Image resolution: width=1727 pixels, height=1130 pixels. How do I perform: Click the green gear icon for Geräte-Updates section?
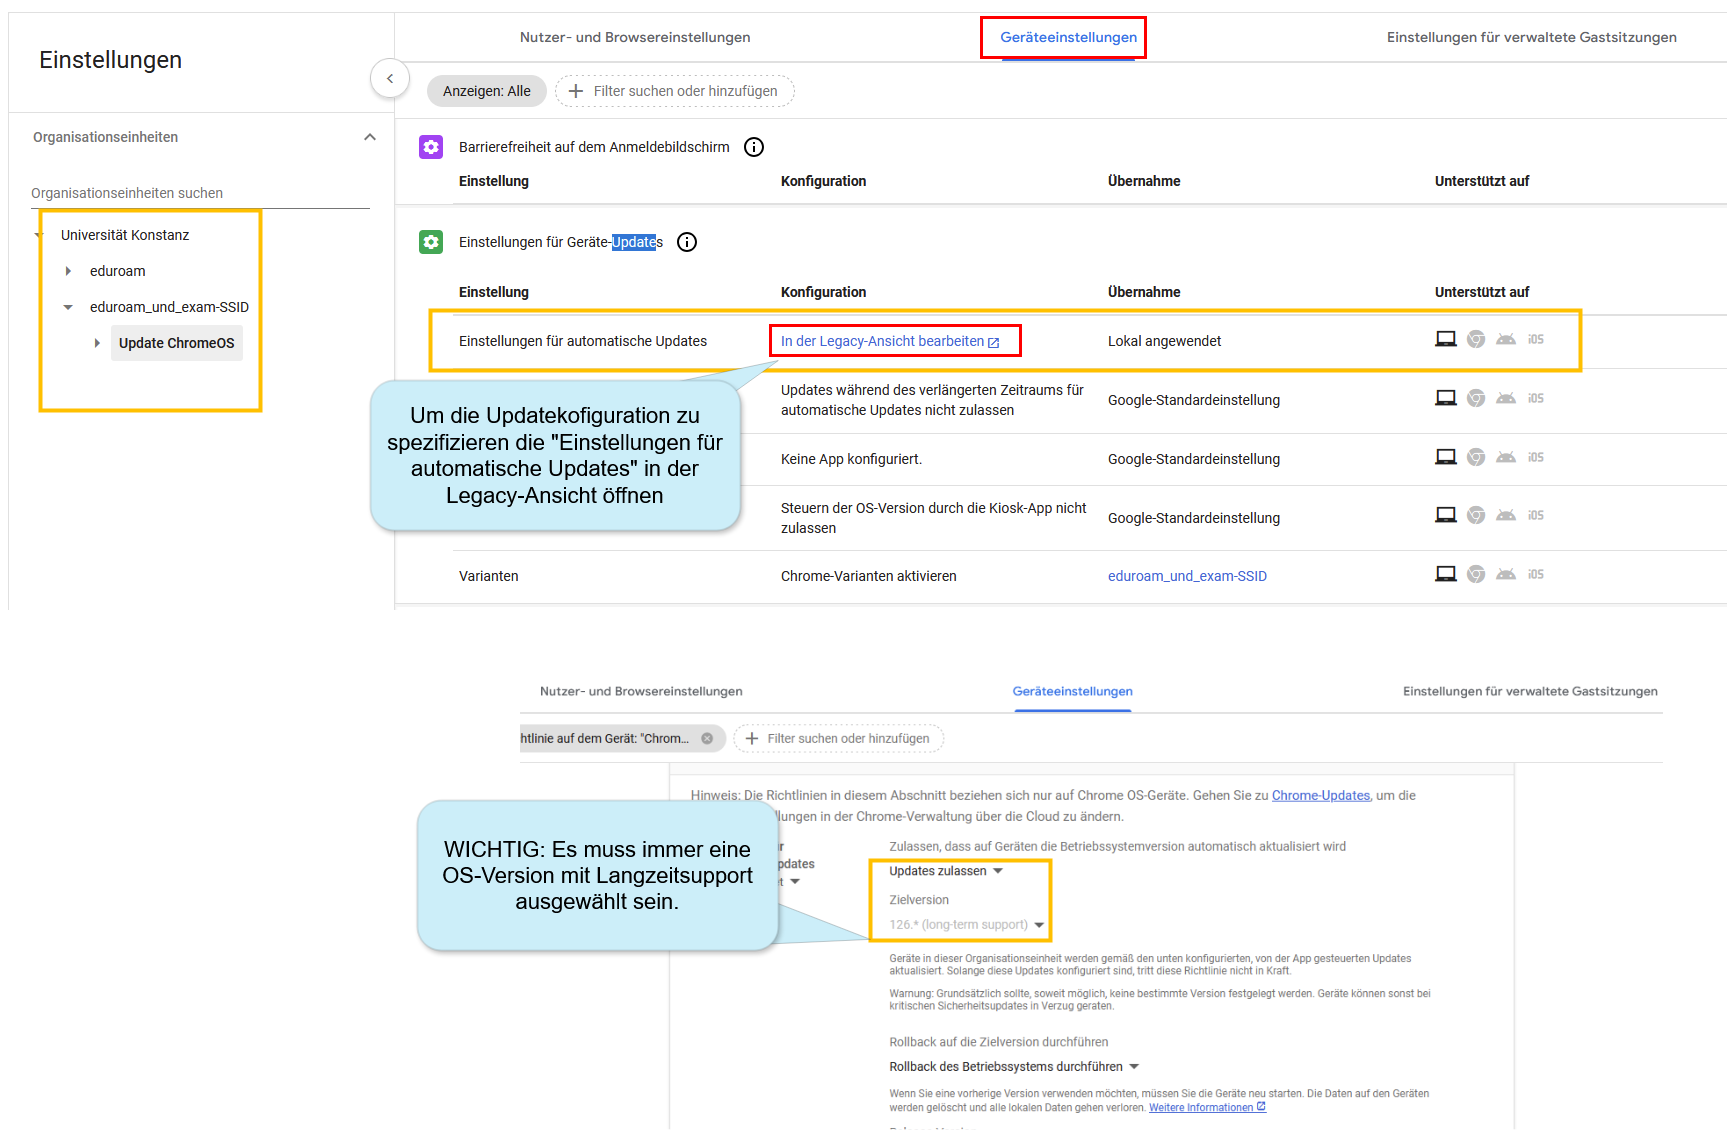tap(431, 242)
